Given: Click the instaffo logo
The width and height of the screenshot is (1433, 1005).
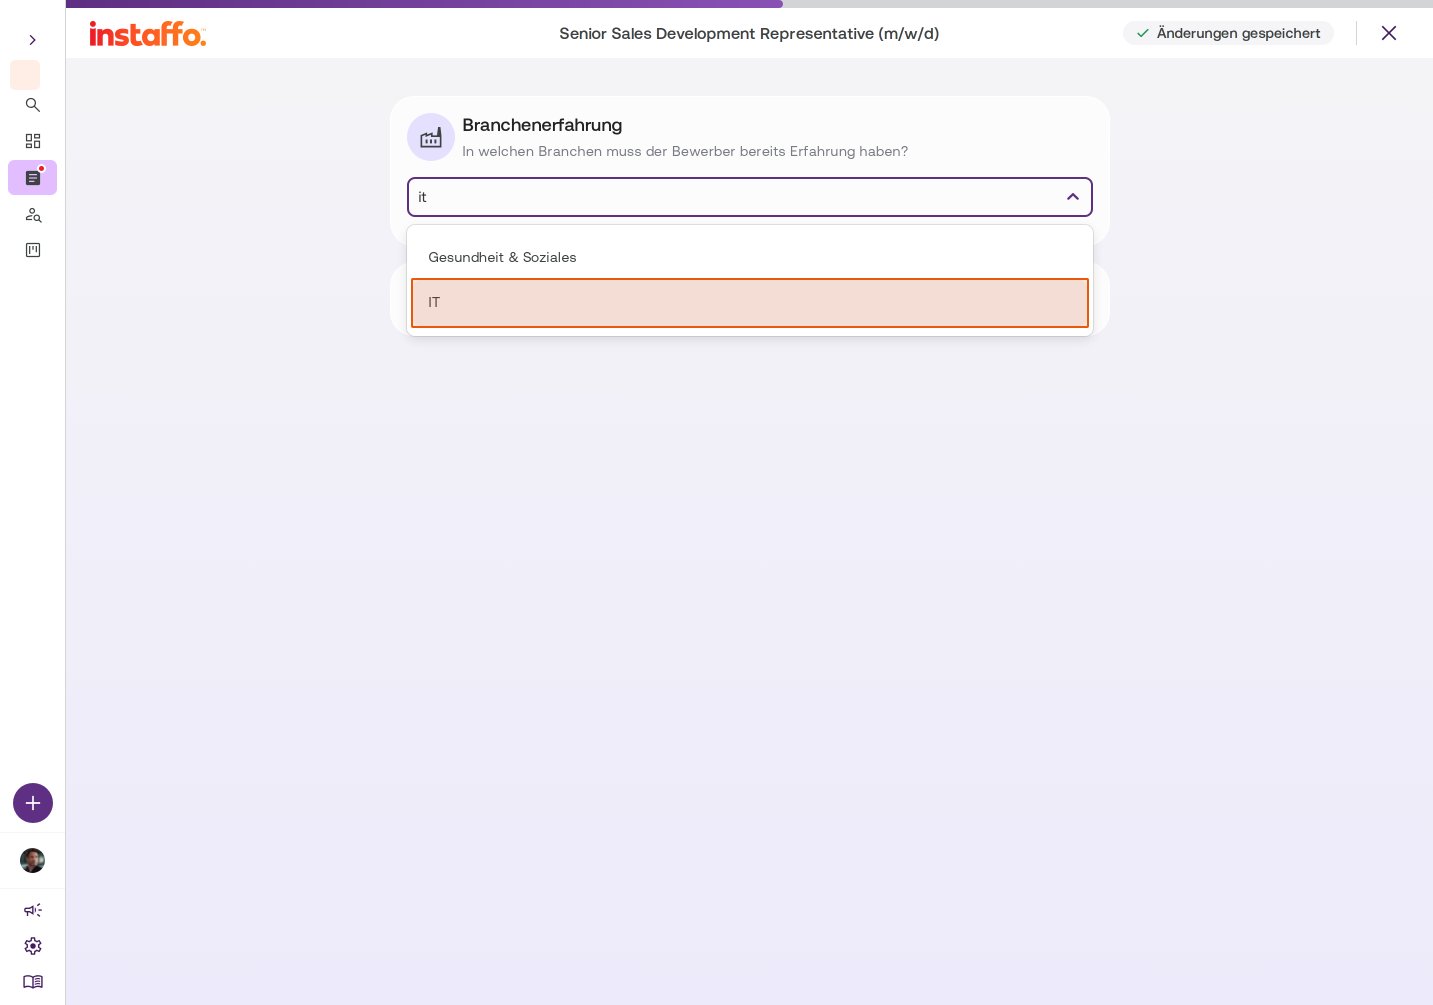Looking at the screenshot, I should [148, 34].
